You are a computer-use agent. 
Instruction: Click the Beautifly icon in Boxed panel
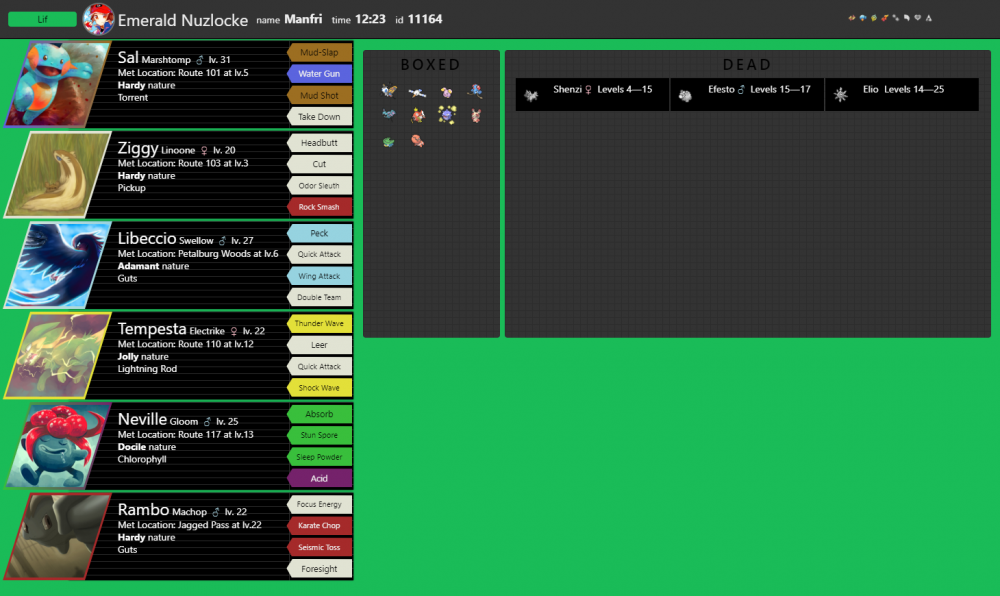(389, 91)
